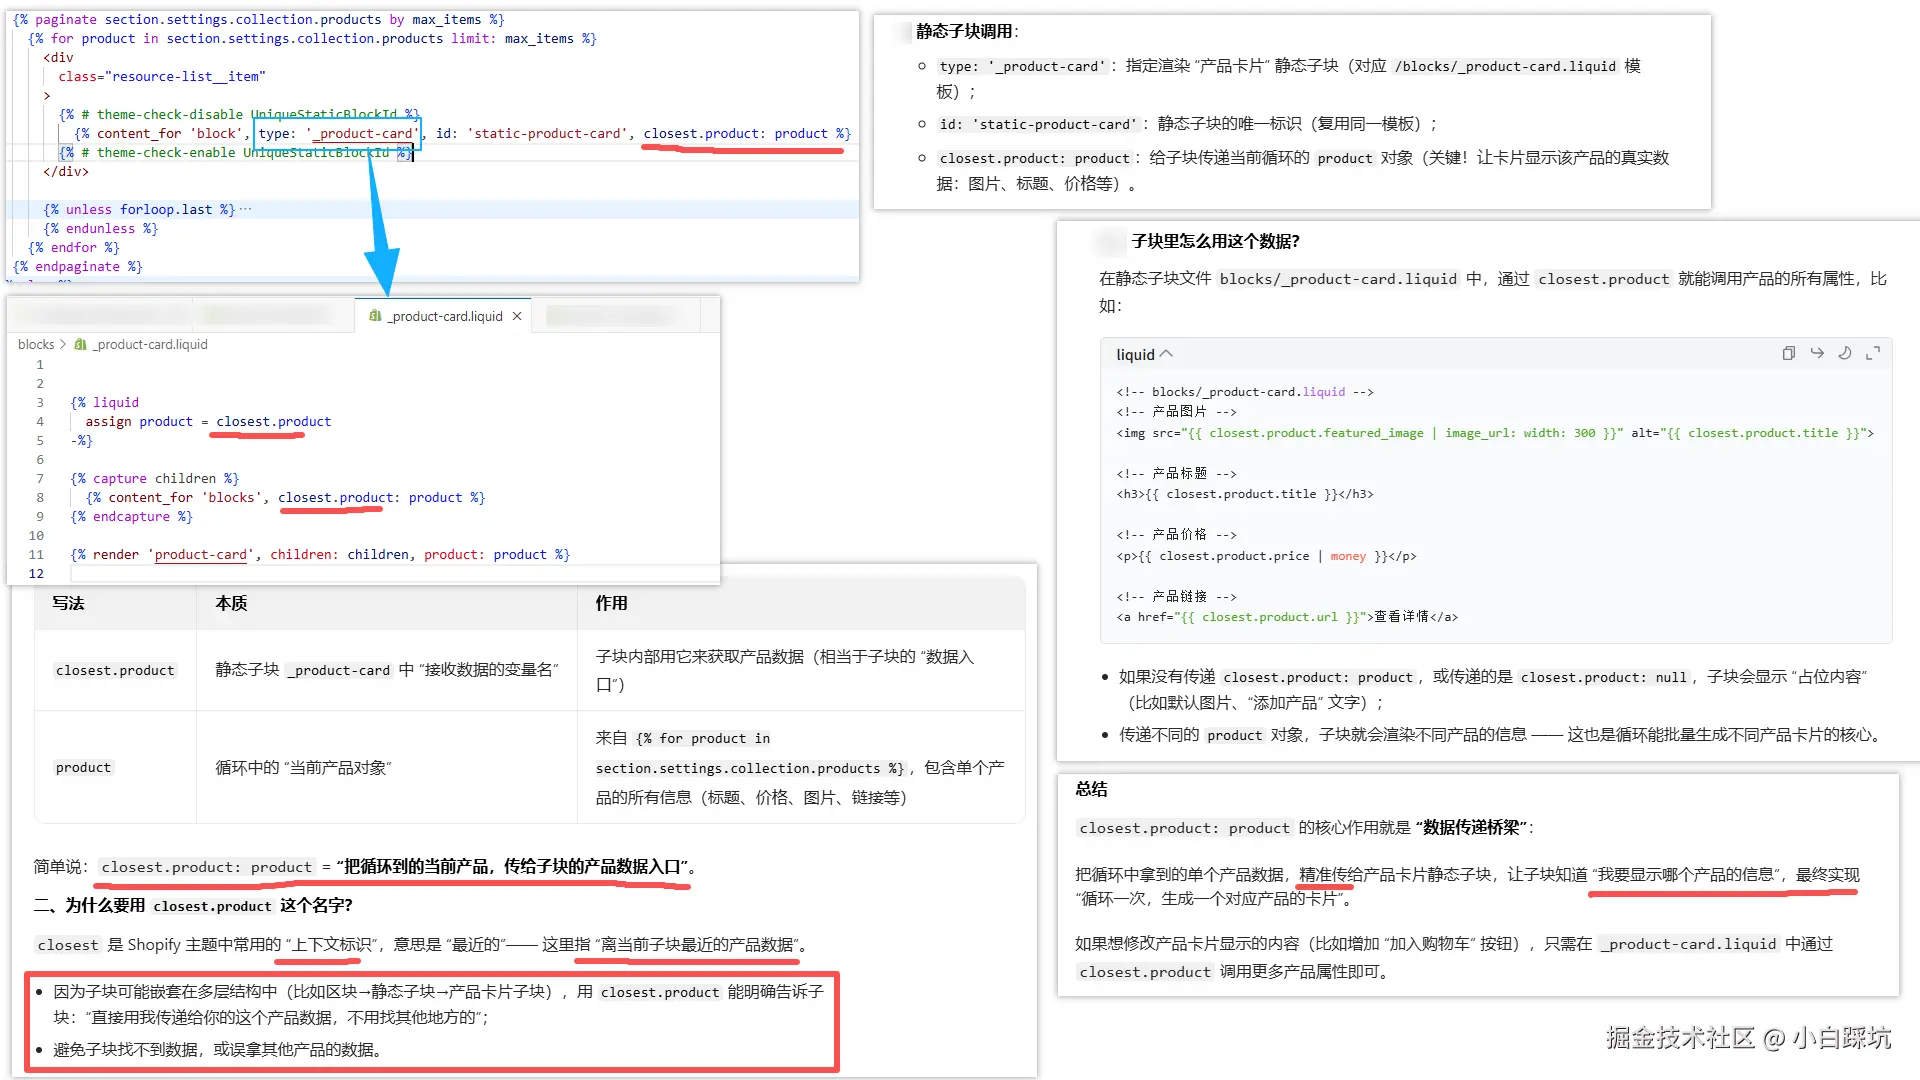Screen dimensions: 1920x1080
Task: Open the first blurred editor tab
Action: pyautogui.click(x=100, y=316)
